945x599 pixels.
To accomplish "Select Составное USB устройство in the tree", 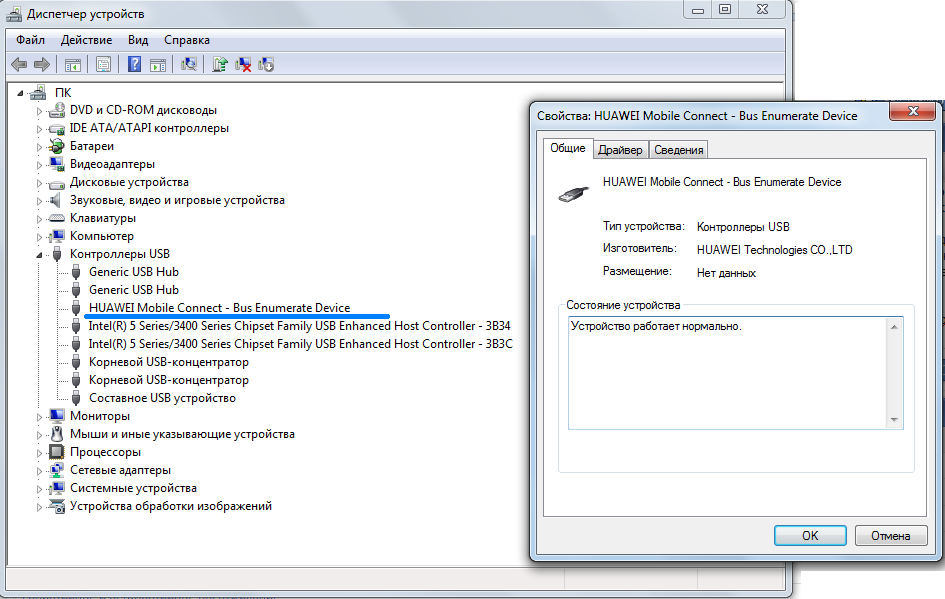I will point(162,398).
